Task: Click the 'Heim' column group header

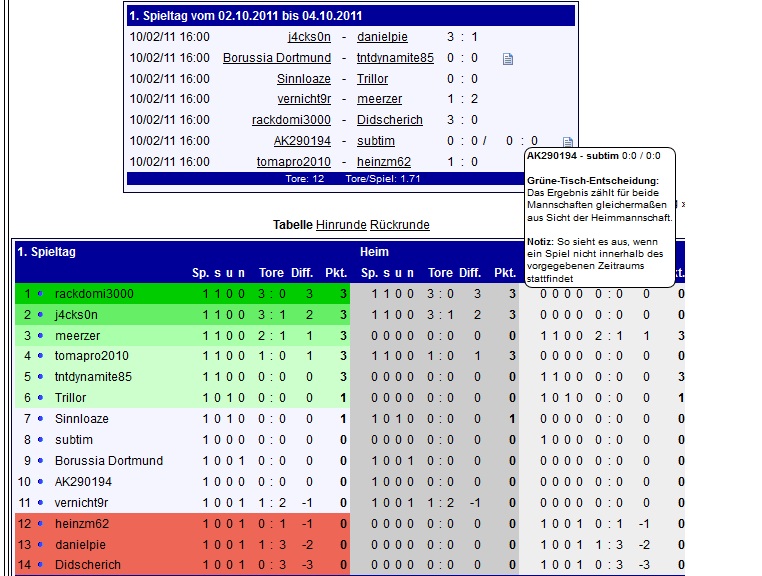Action: click(x=374, y=252)
